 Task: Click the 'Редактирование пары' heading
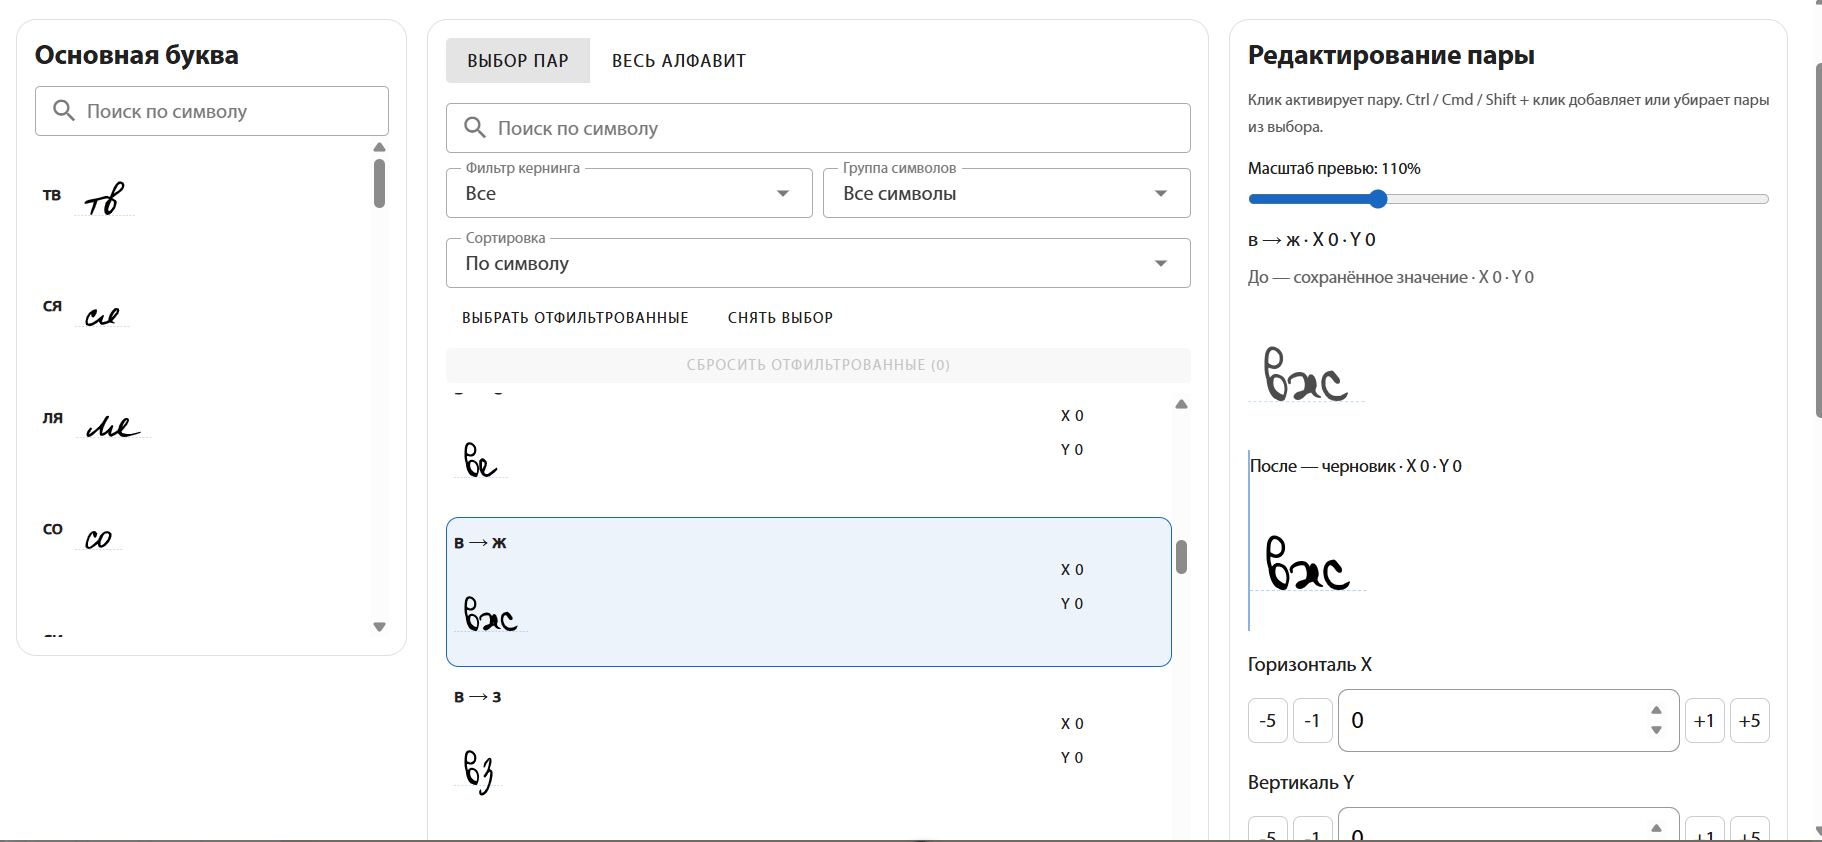pos(1391,55)
